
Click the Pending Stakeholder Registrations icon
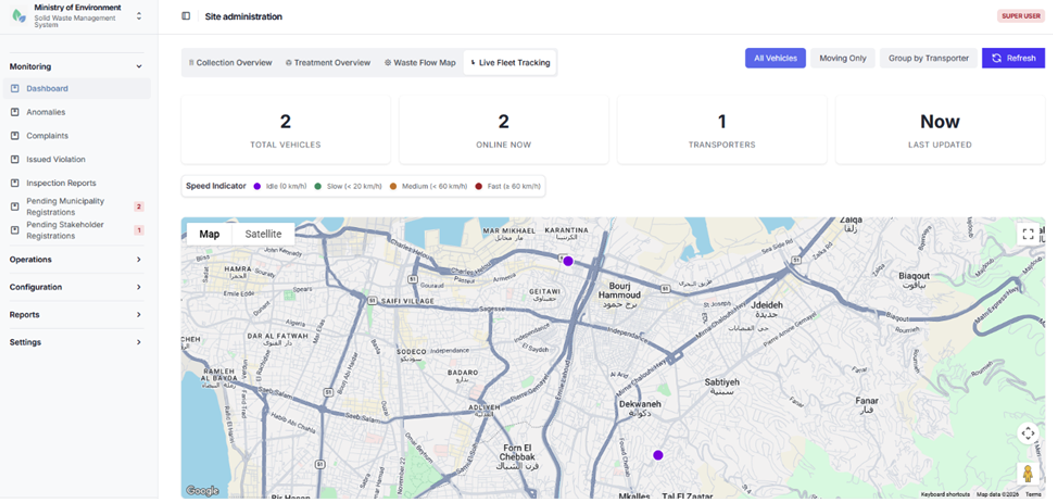(x=15, y=230)
